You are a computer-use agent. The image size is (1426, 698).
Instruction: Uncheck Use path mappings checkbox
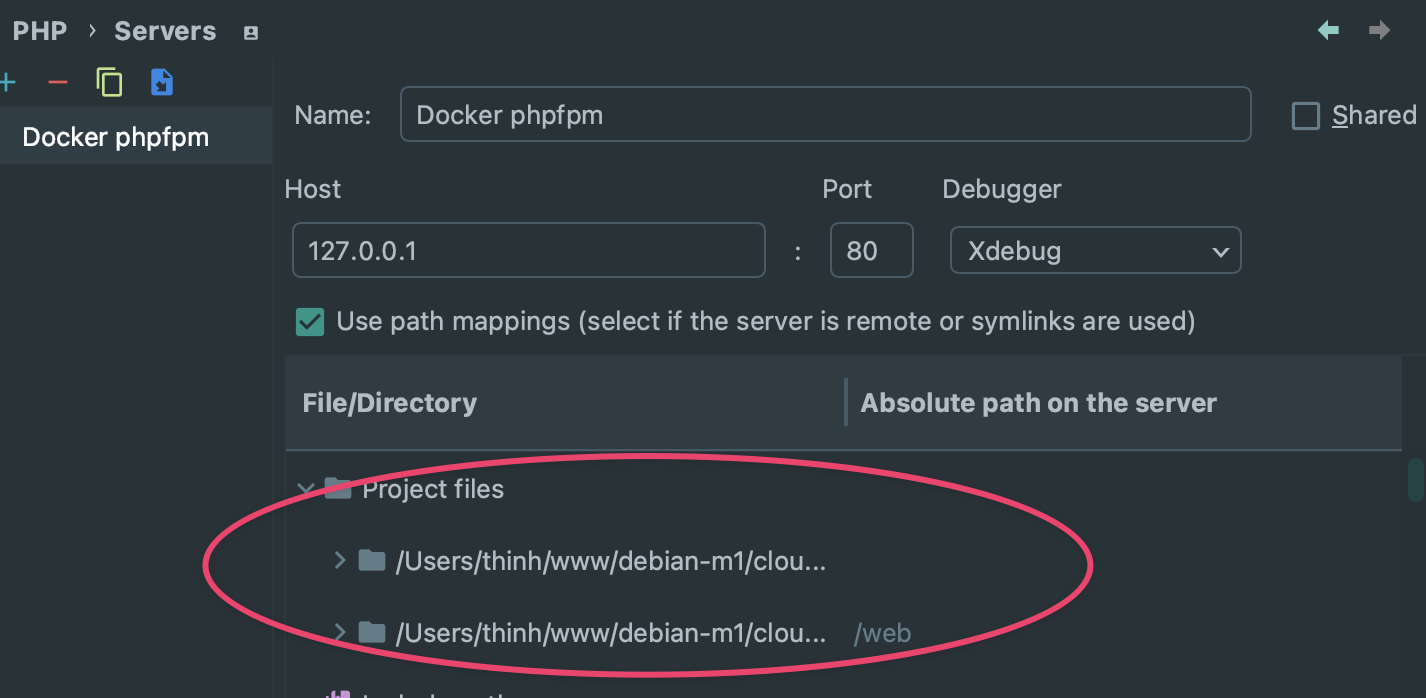coord(310,322)
